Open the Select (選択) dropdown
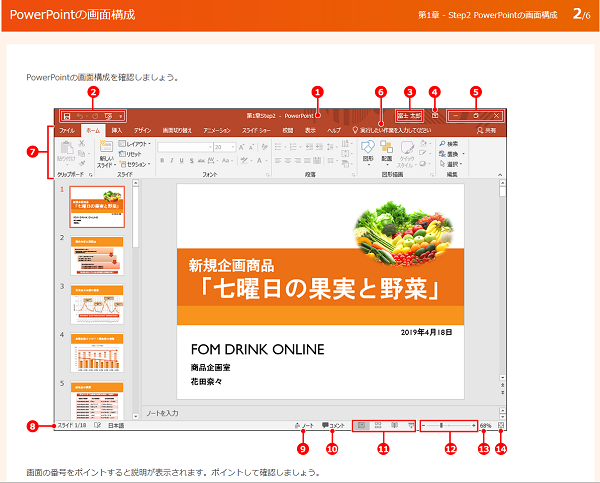The image size is (600, 483). pos(451,164)
